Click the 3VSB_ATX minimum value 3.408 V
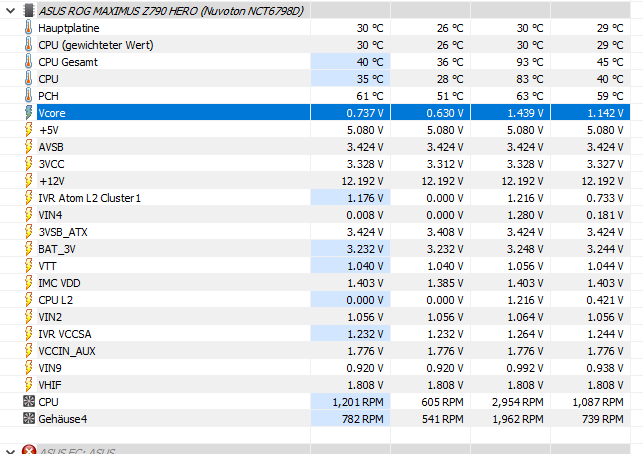643x454 pixels. coord(445,232)
